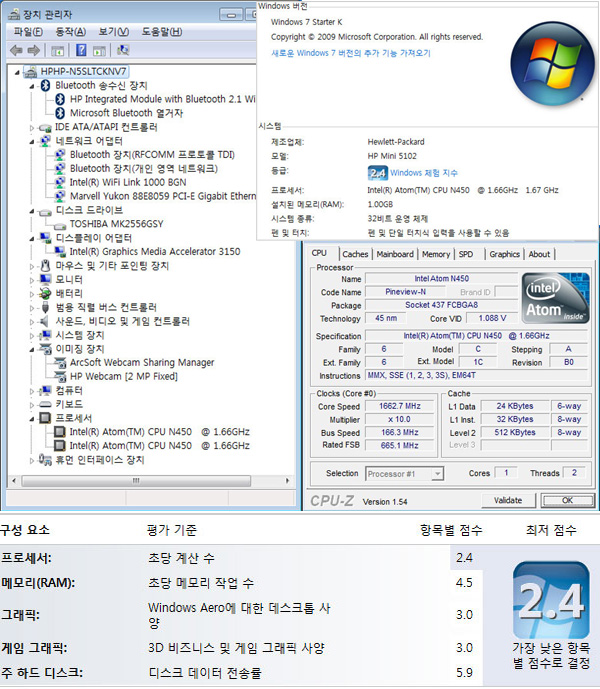Expand the 키보드 node
The image size is (600, 689).
click(32, 405)
